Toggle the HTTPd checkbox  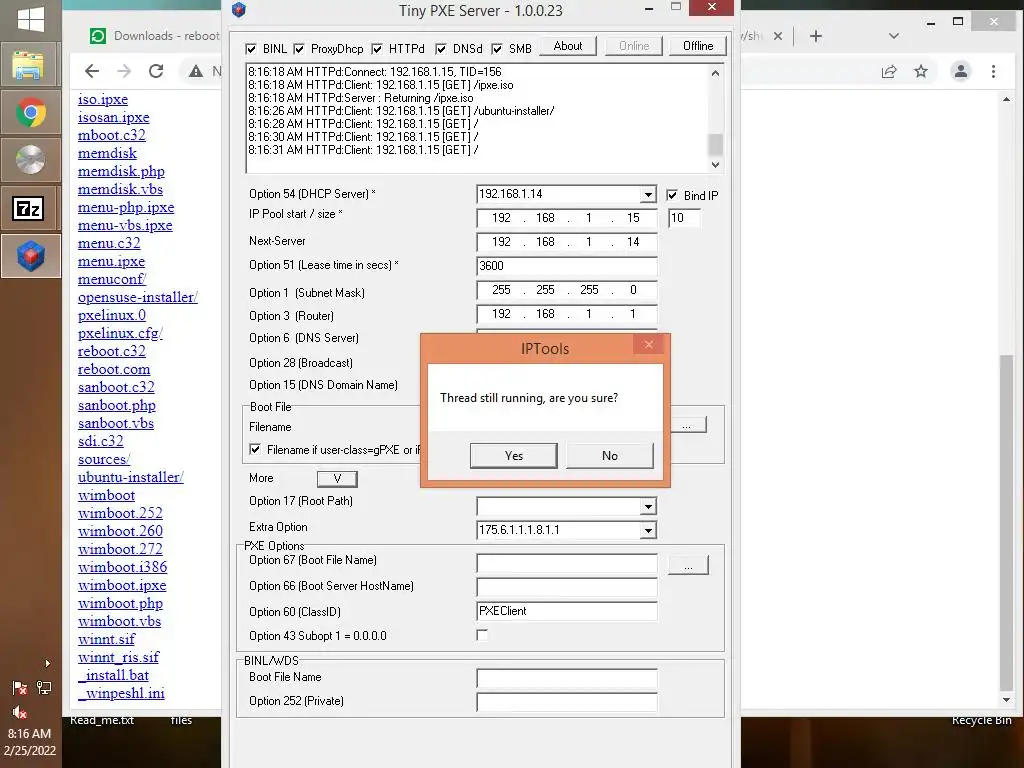coord(377,49)
